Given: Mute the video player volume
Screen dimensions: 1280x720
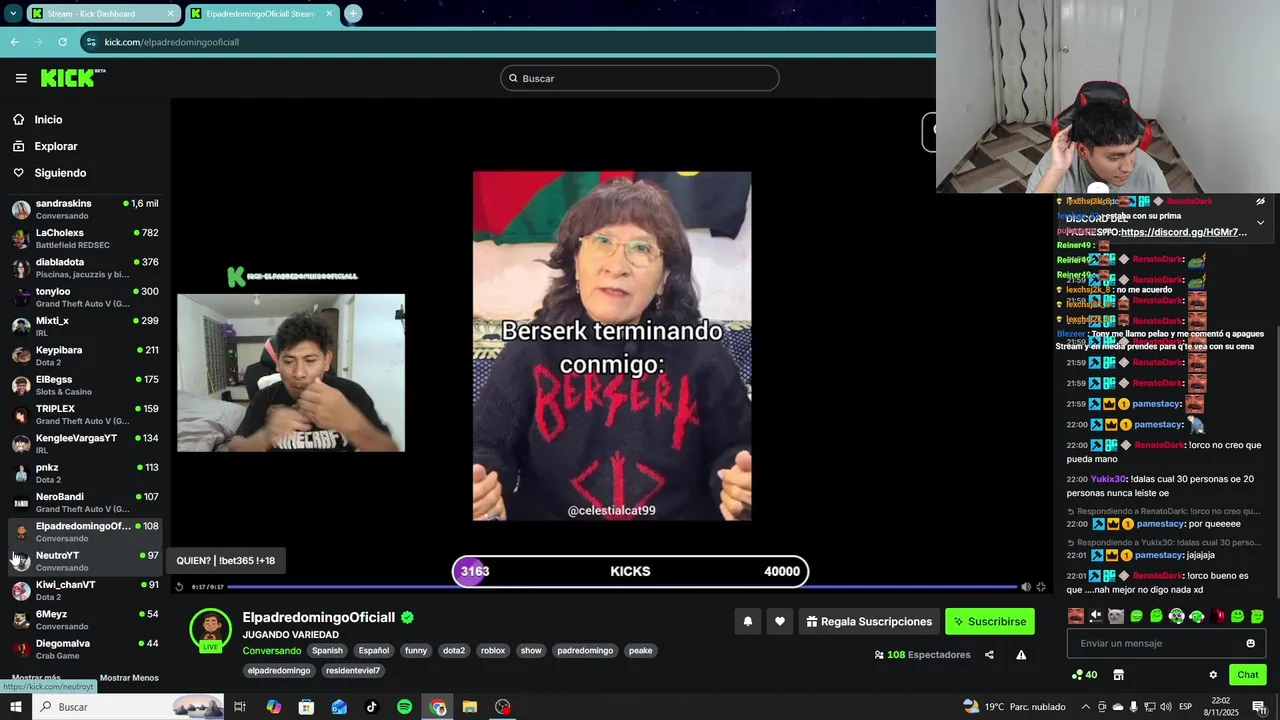Looking at the screenshot, I should 1026,587.
